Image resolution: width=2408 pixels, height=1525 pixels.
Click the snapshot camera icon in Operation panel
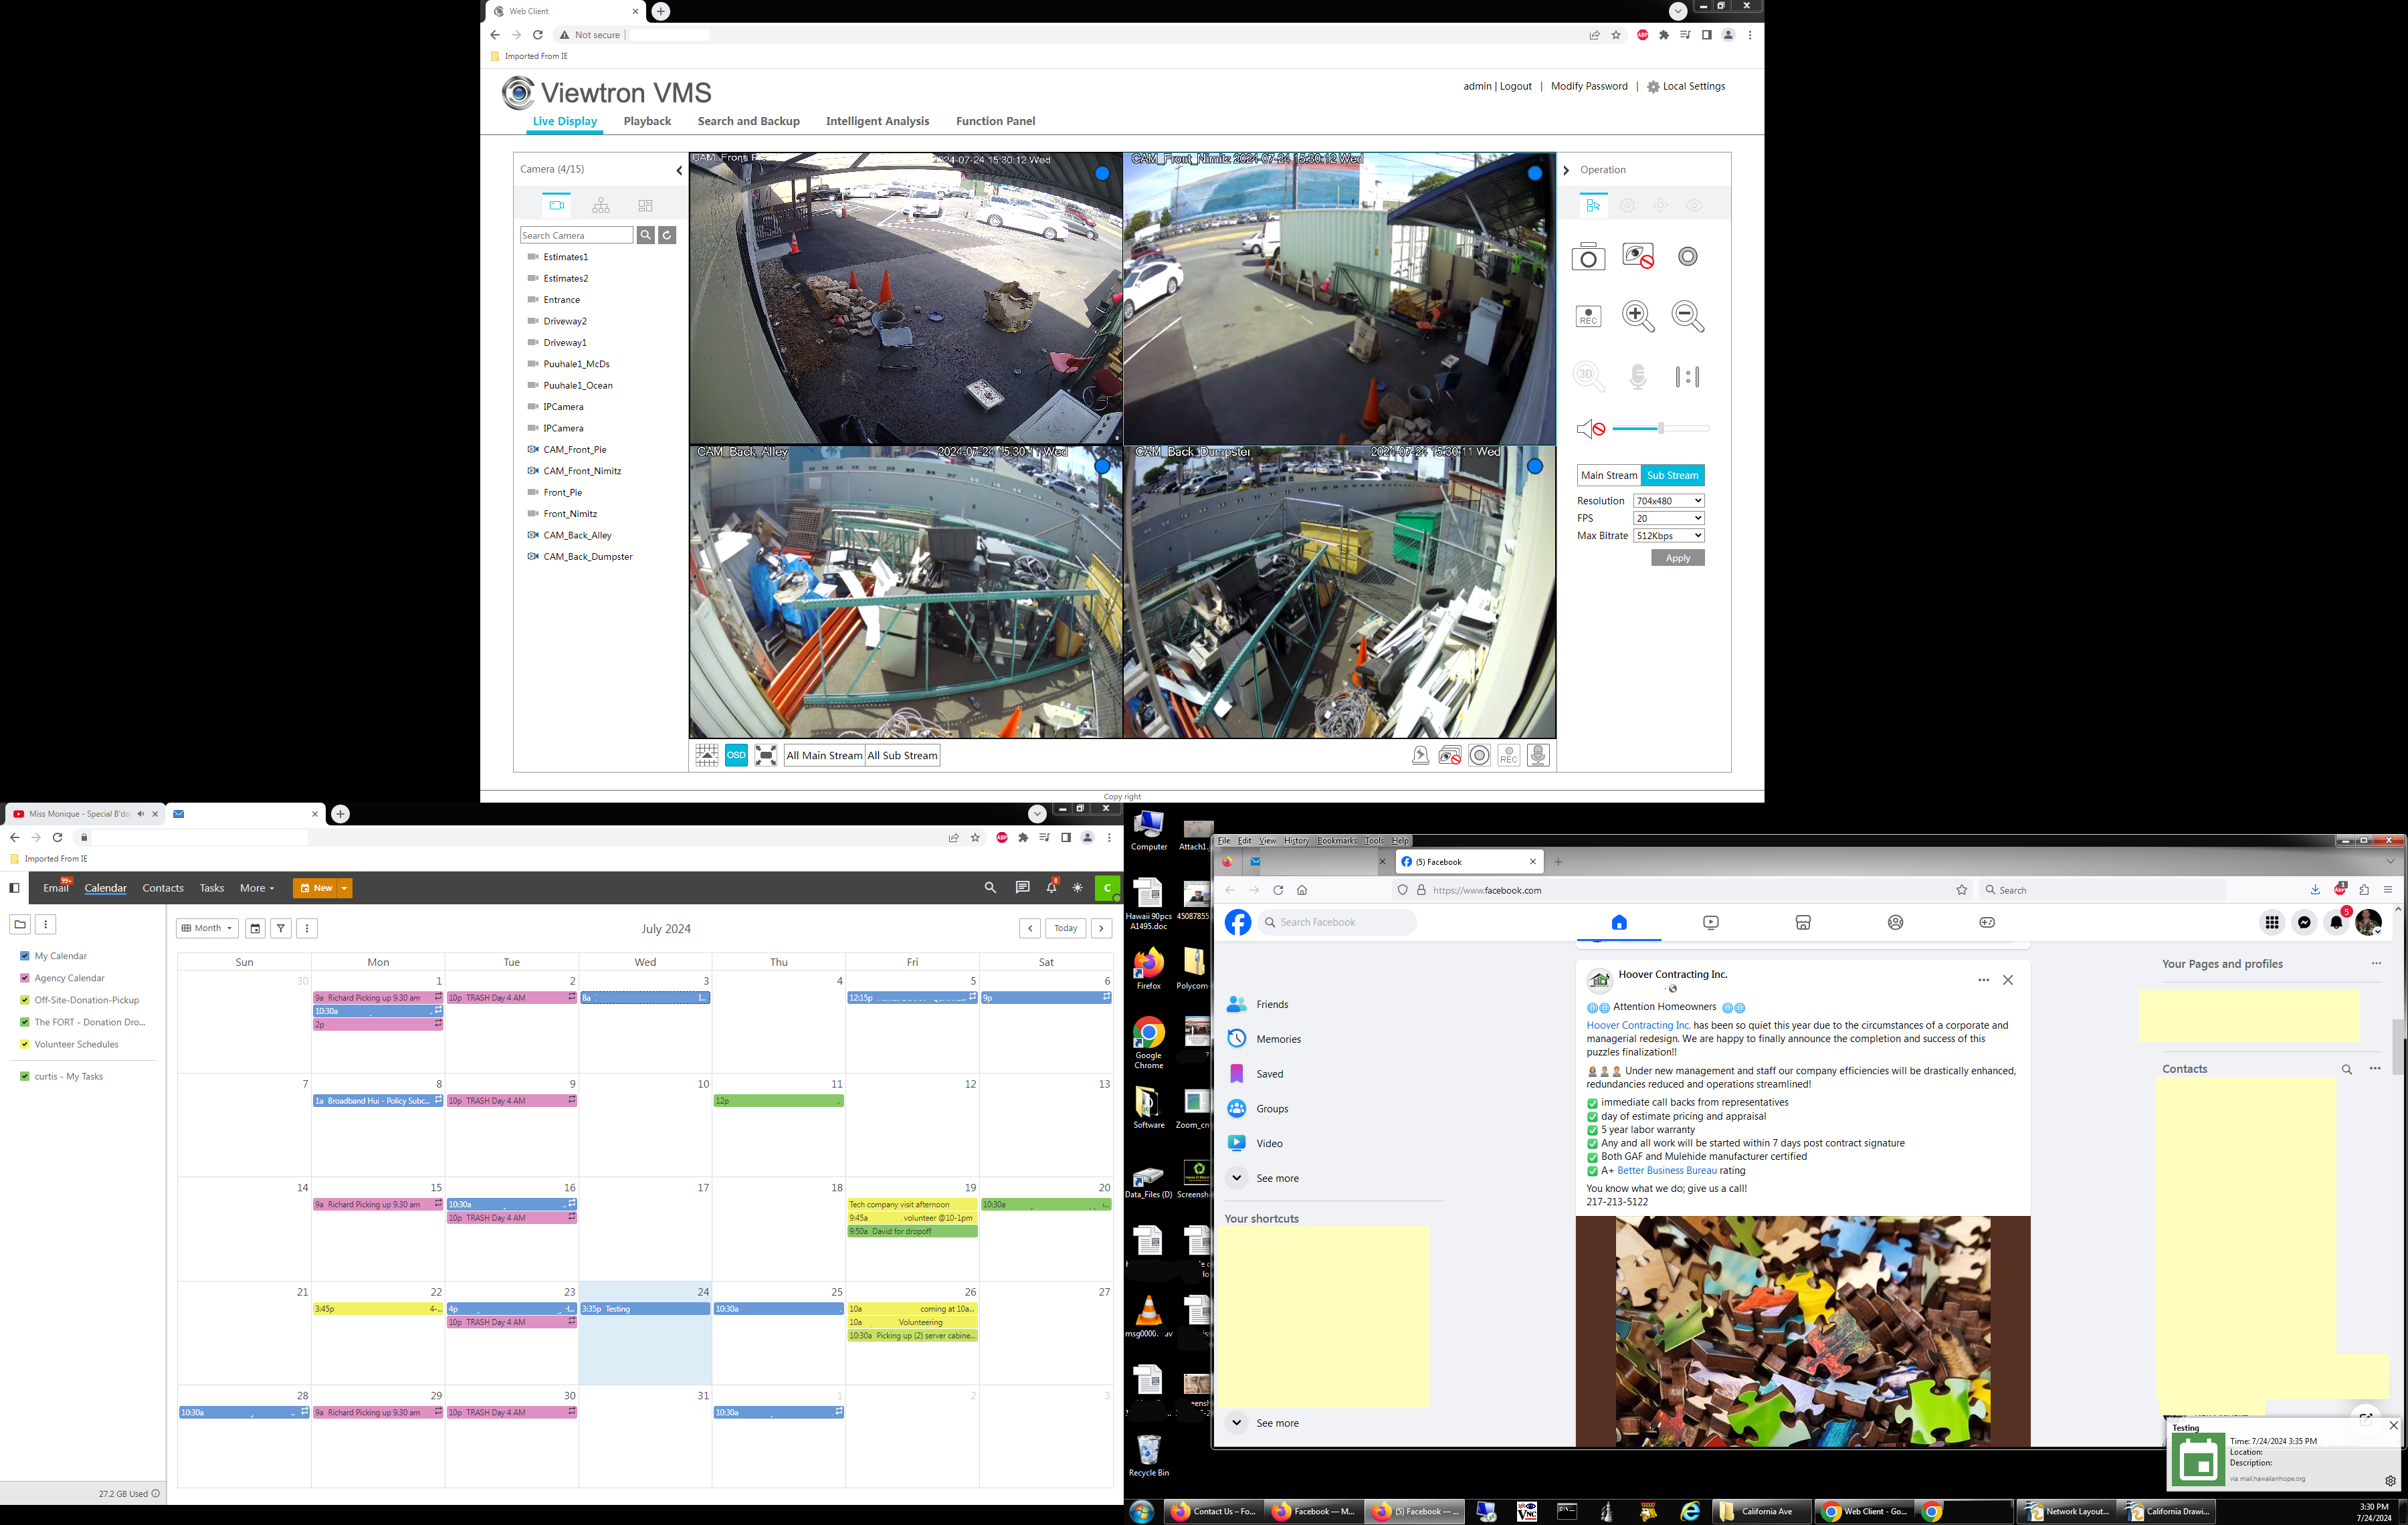tap(1588, 257)
